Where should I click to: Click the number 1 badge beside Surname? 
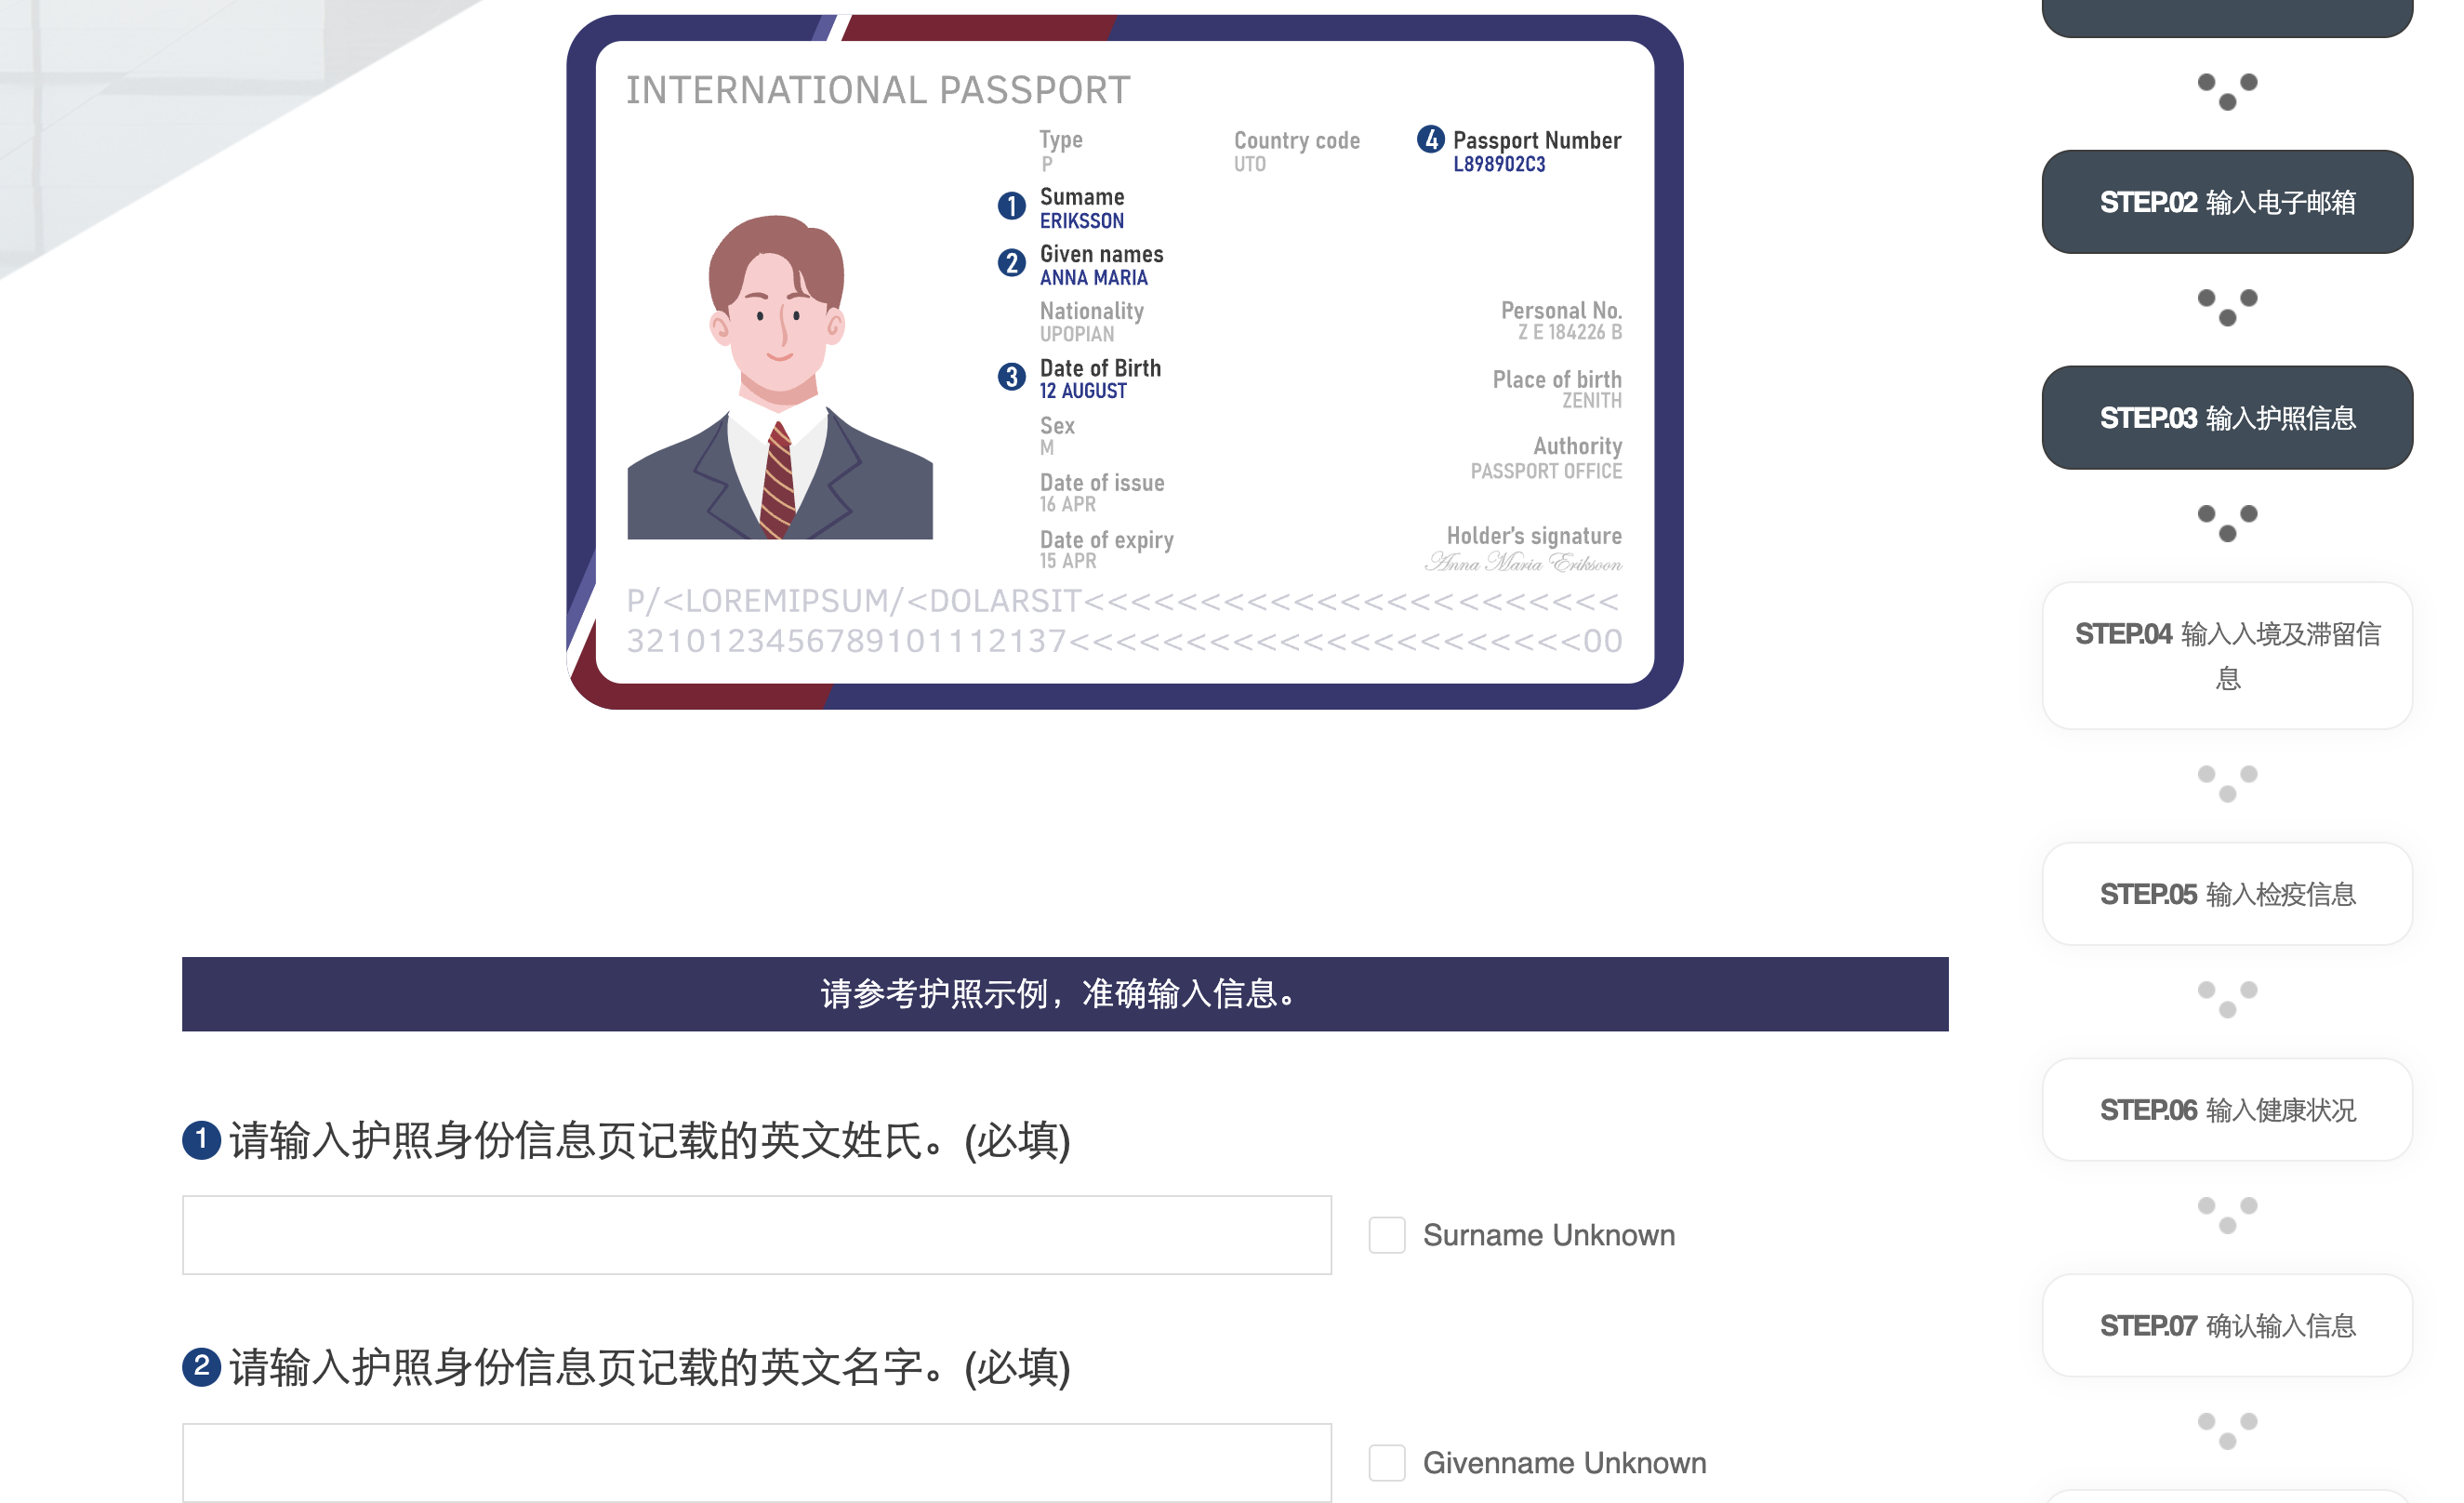tap(1011, 206)
